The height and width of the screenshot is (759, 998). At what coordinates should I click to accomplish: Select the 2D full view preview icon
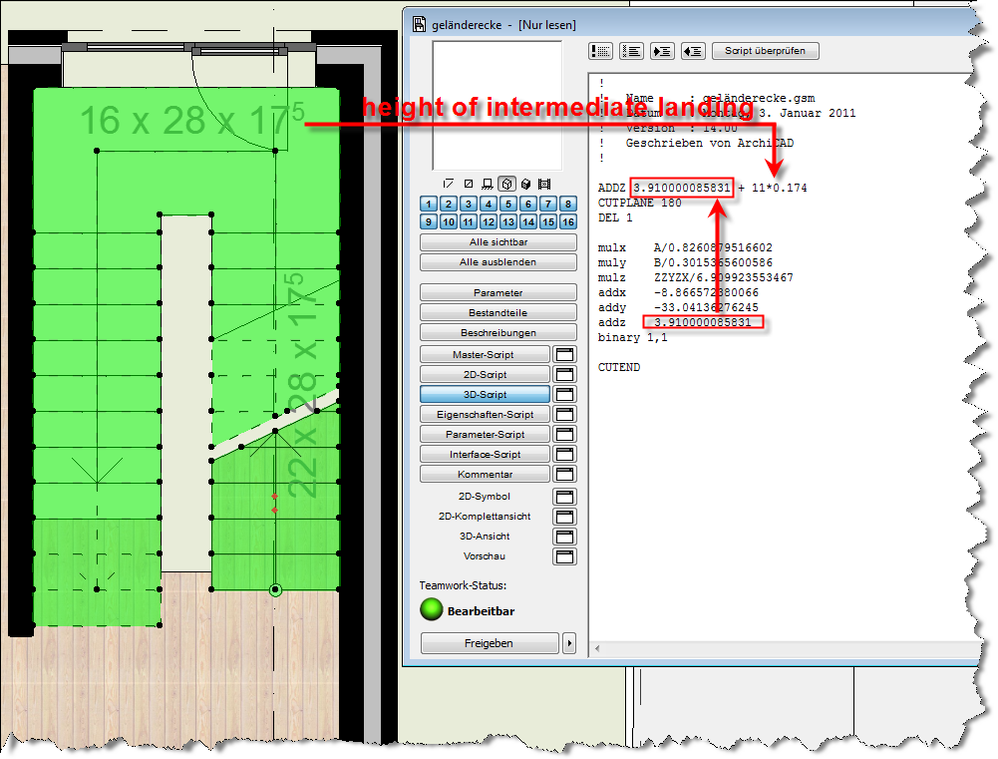[468, 184]
